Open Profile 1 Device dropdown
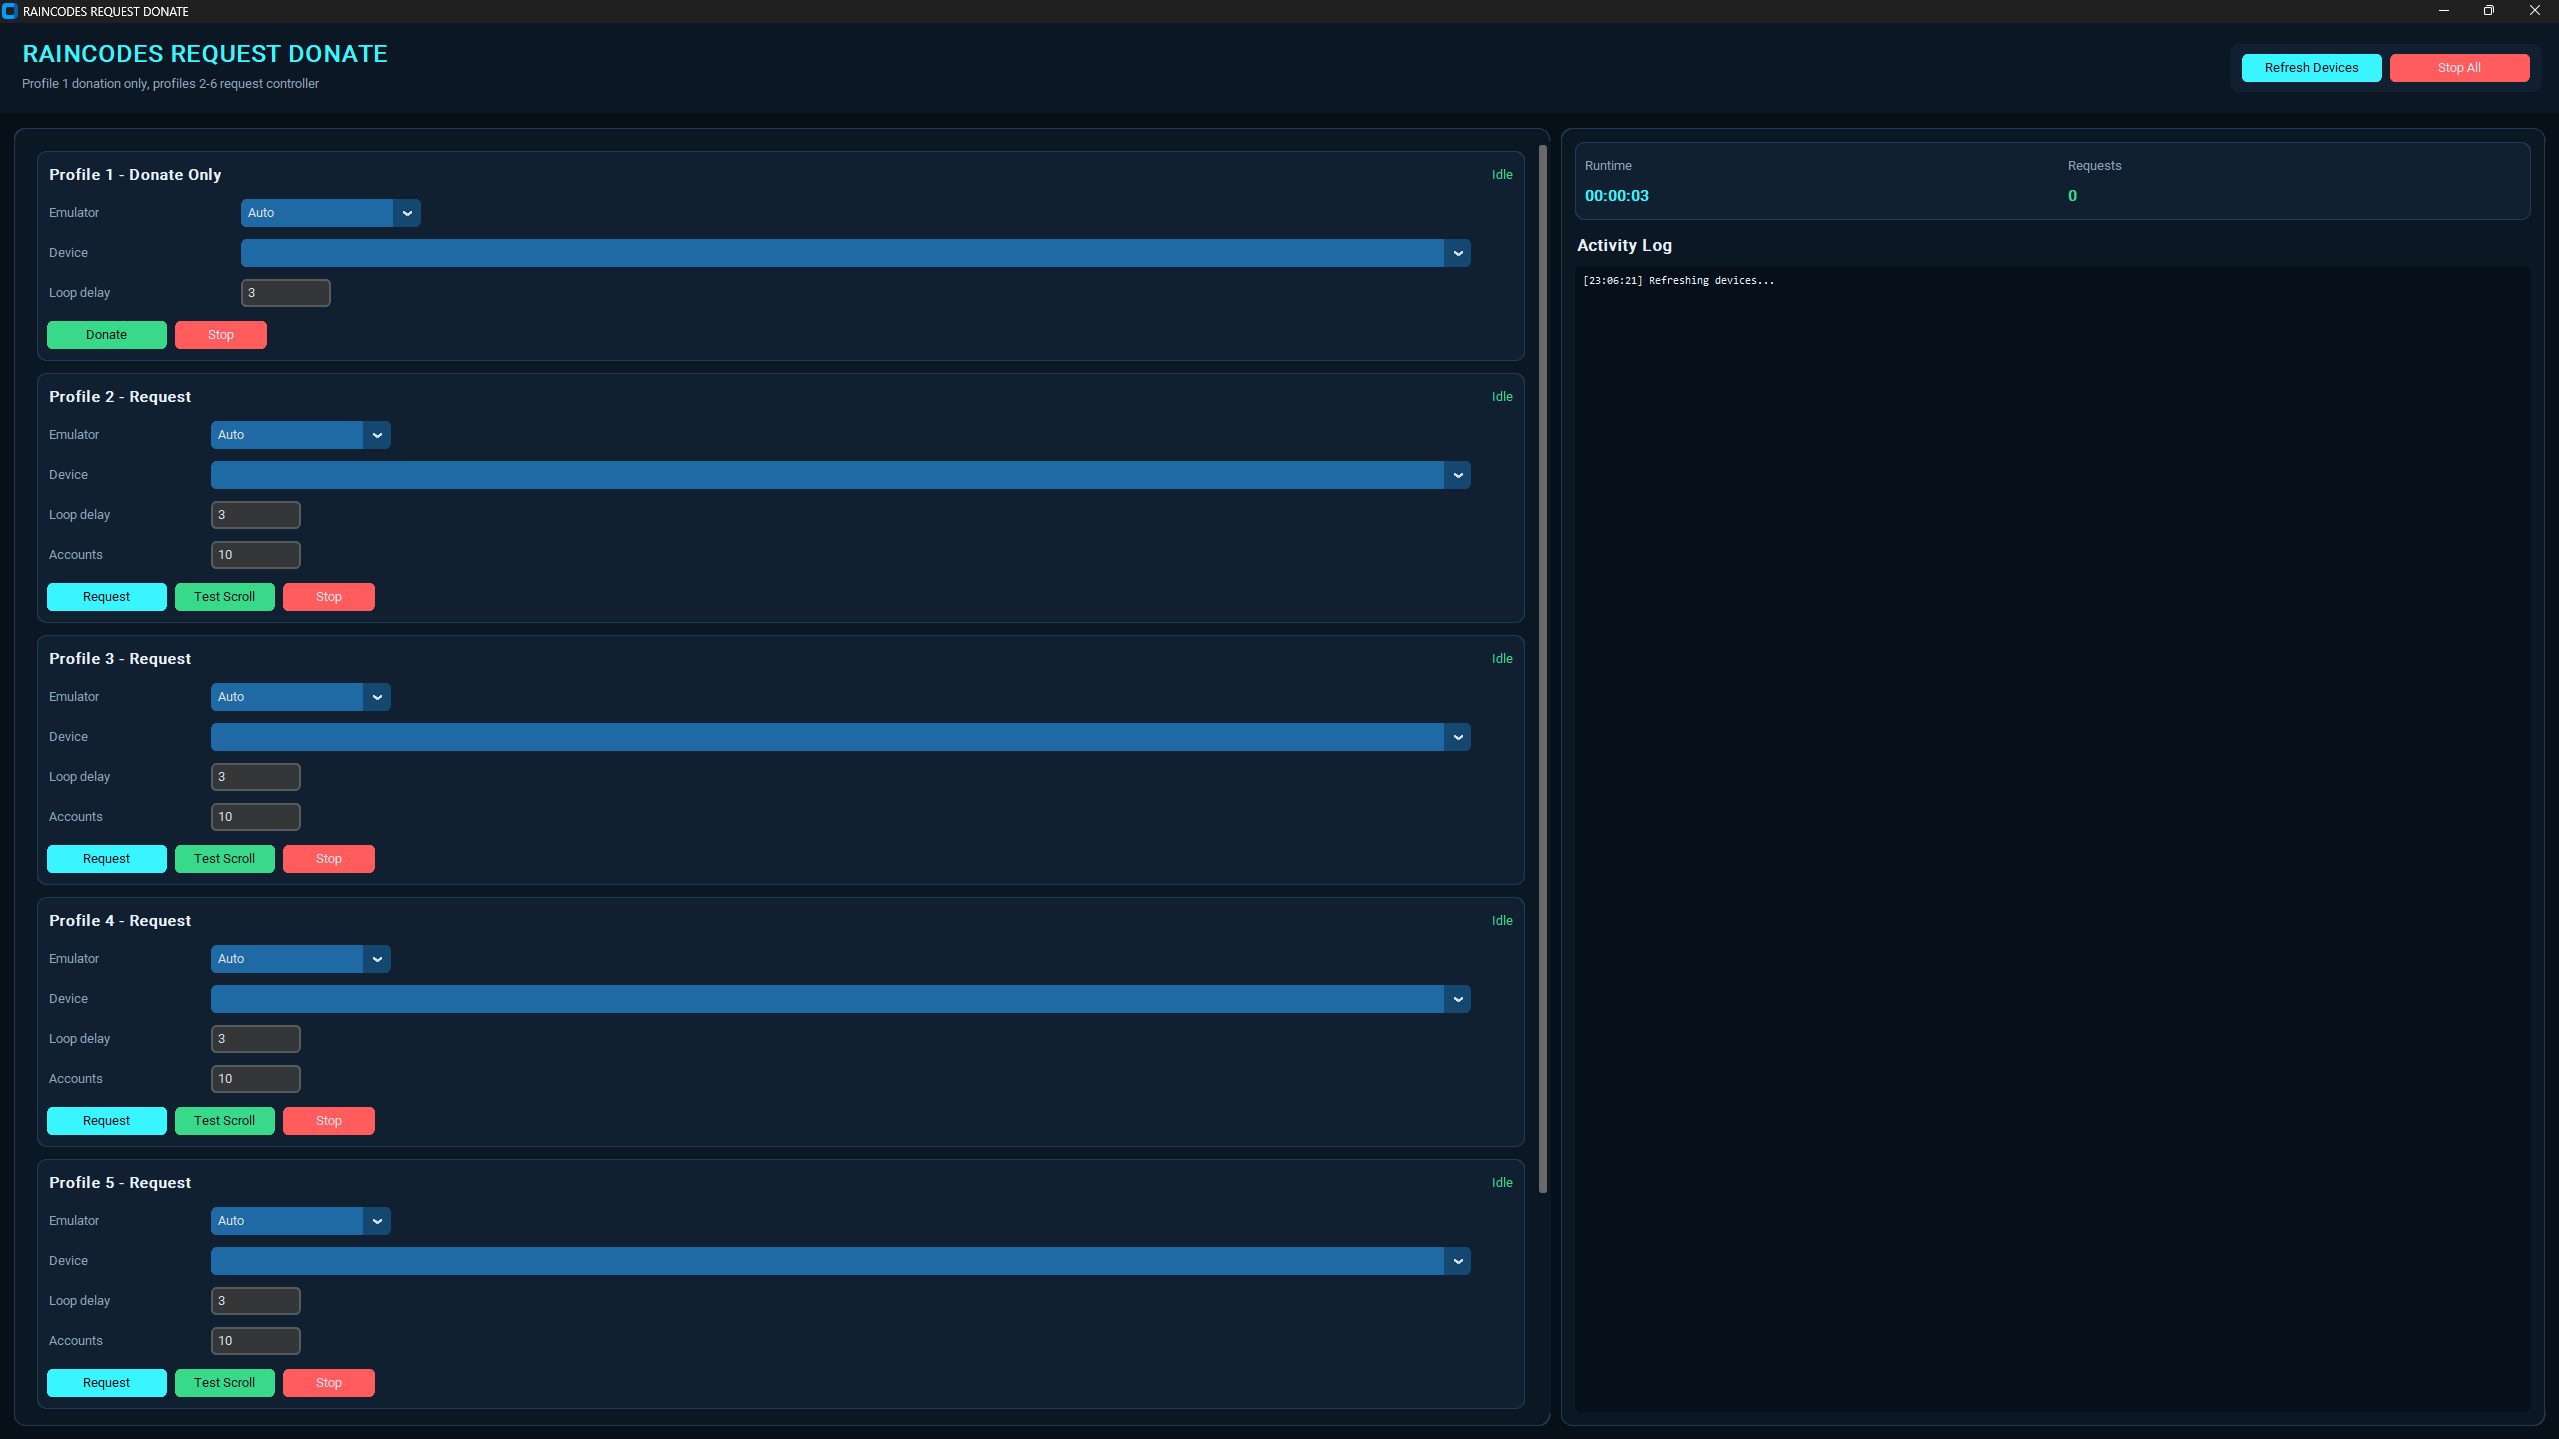The height and width of the screenshot is (1439, 2559). (855, 253)
